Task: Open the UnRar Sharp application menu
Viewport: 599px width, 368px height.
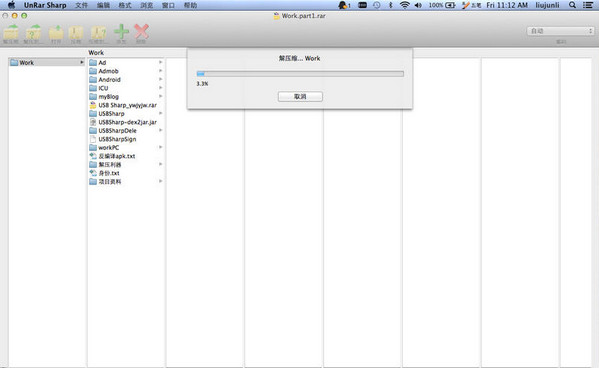Action: [x=45, y=5]
